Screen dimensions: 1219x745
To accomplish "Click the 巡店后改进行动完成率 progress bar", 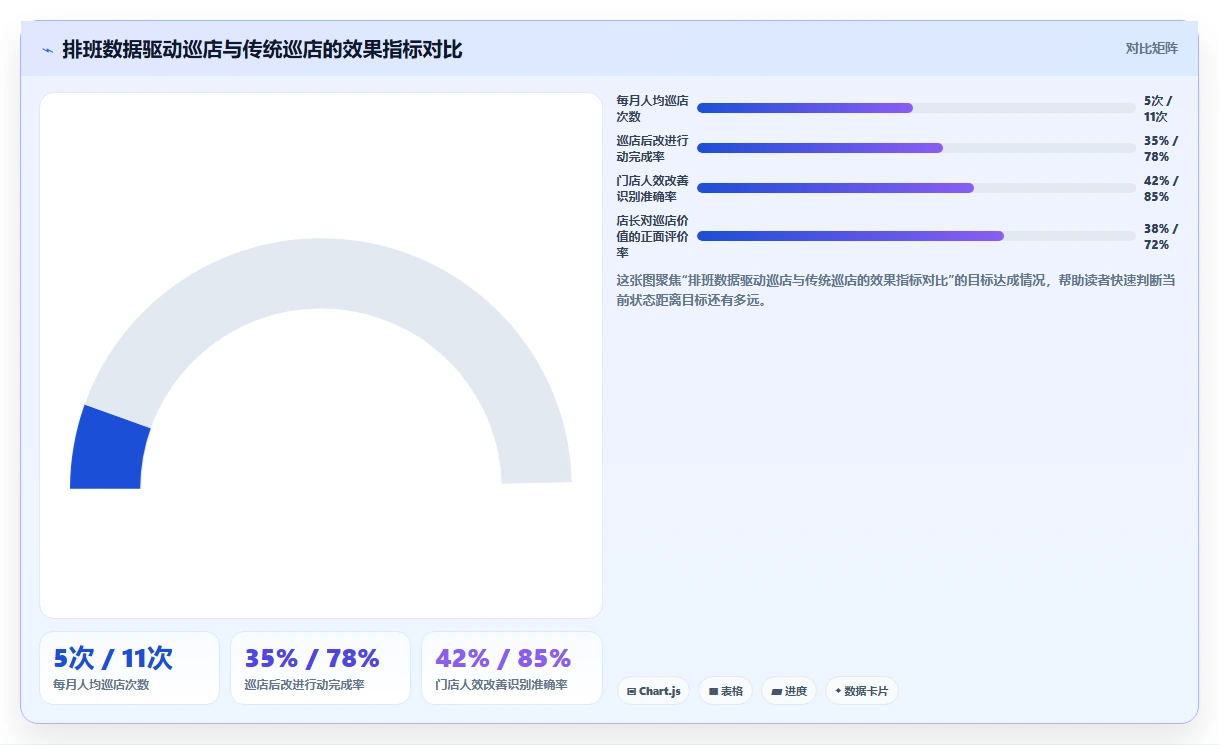I will pos(916,148).
